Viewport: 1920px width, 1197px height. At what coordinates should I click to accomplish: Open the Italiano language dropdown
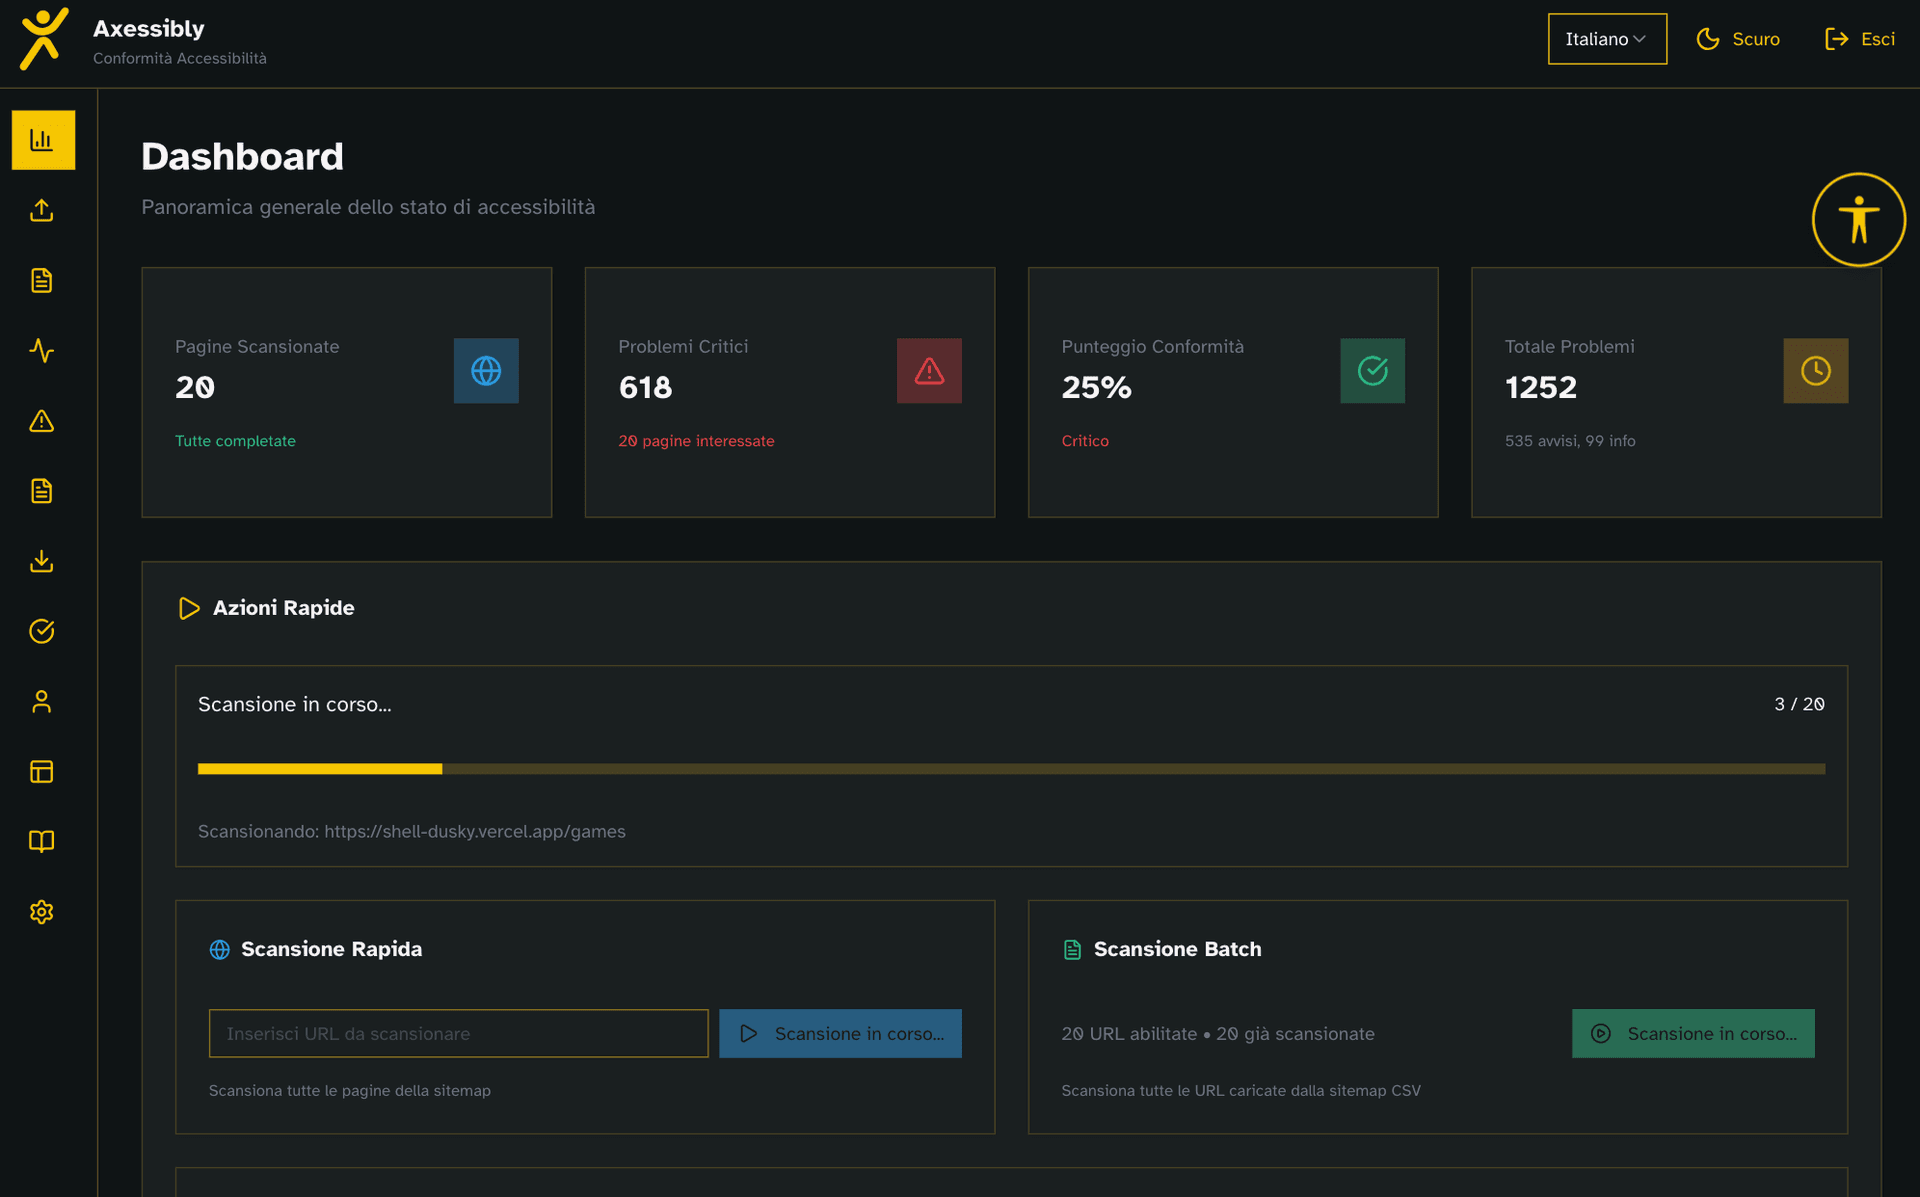click(1606, 39)
